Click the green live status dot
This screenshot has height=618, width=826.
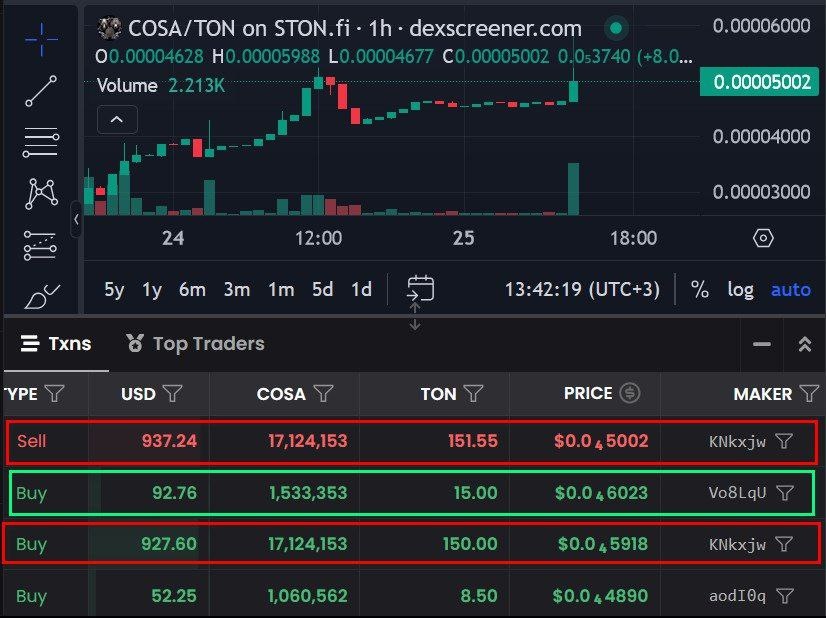pos(616,28)
